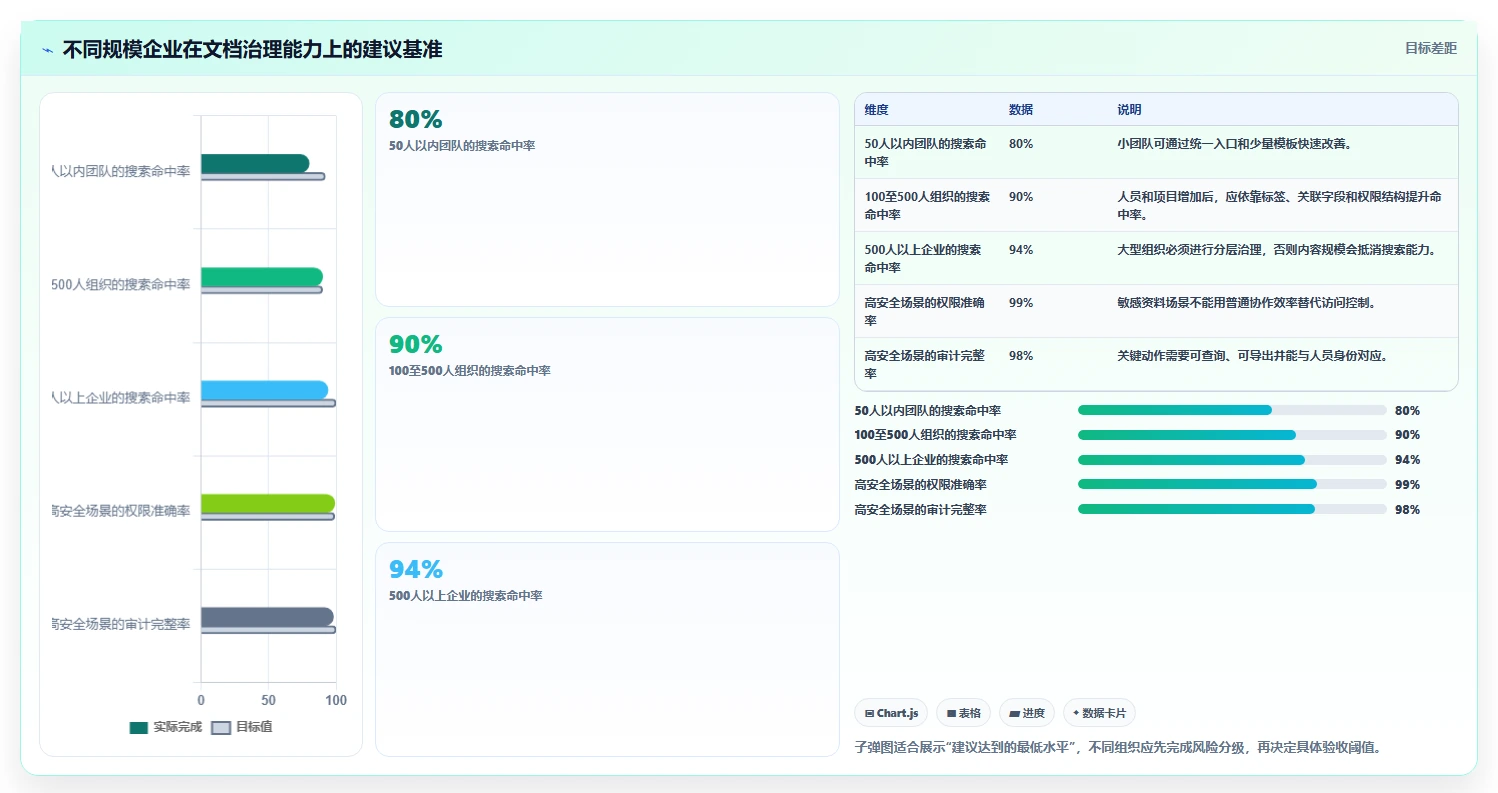
Task: Click the description 小团队可通过统一入口和少量模板快速改善
Action: [1234, 143]
